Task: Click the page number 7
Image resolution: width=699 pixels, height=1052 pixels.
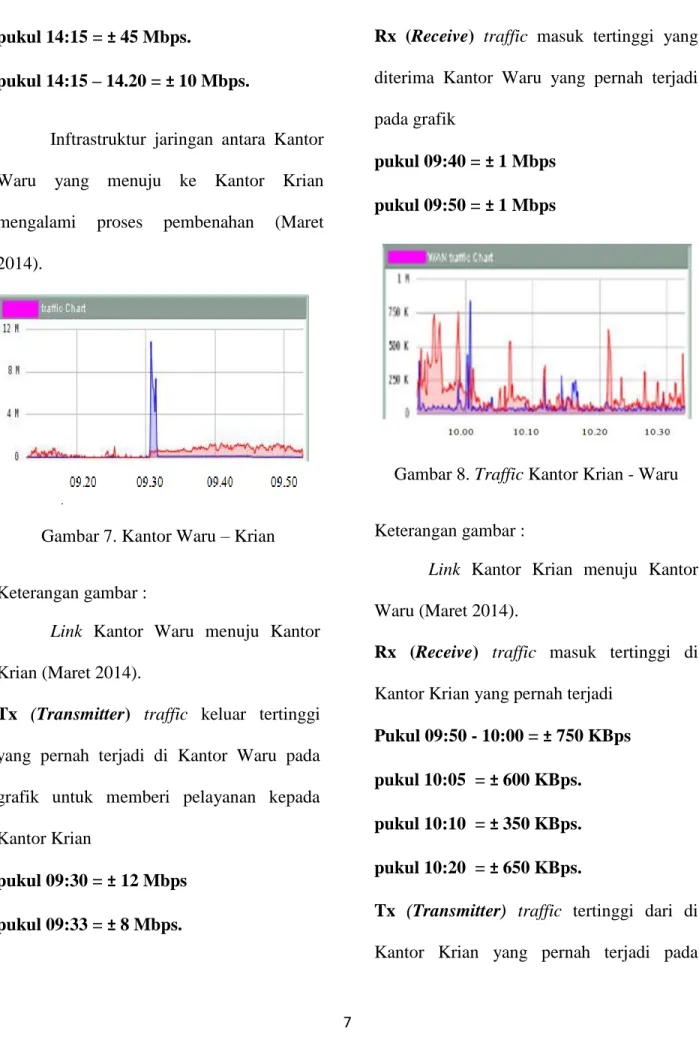Action: 347,1022
